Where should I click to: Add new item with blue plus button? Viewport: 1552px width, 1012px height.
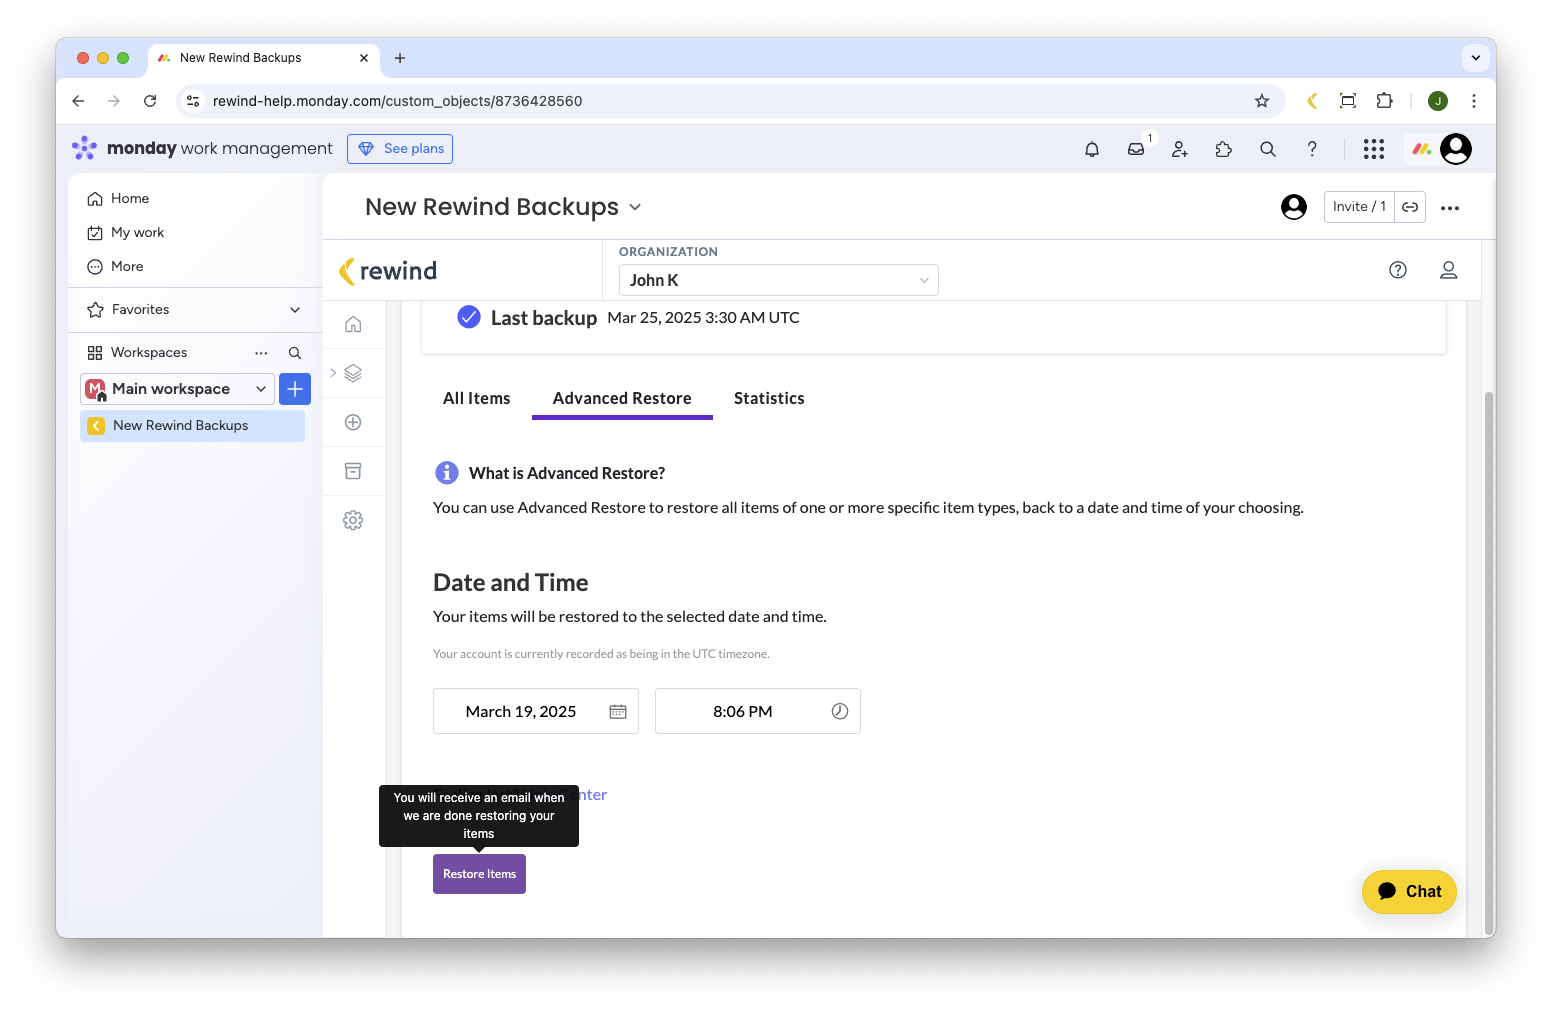pyautogui.click(x=295, y=389)
